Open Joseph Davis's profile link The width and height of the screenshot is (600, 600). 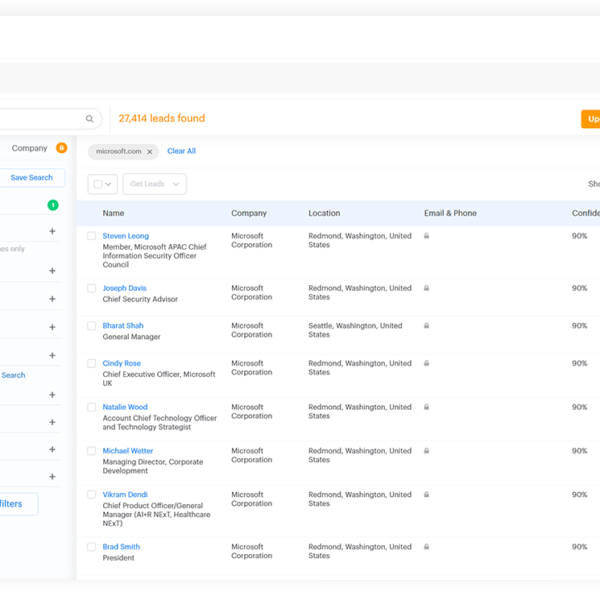point(124,288)
